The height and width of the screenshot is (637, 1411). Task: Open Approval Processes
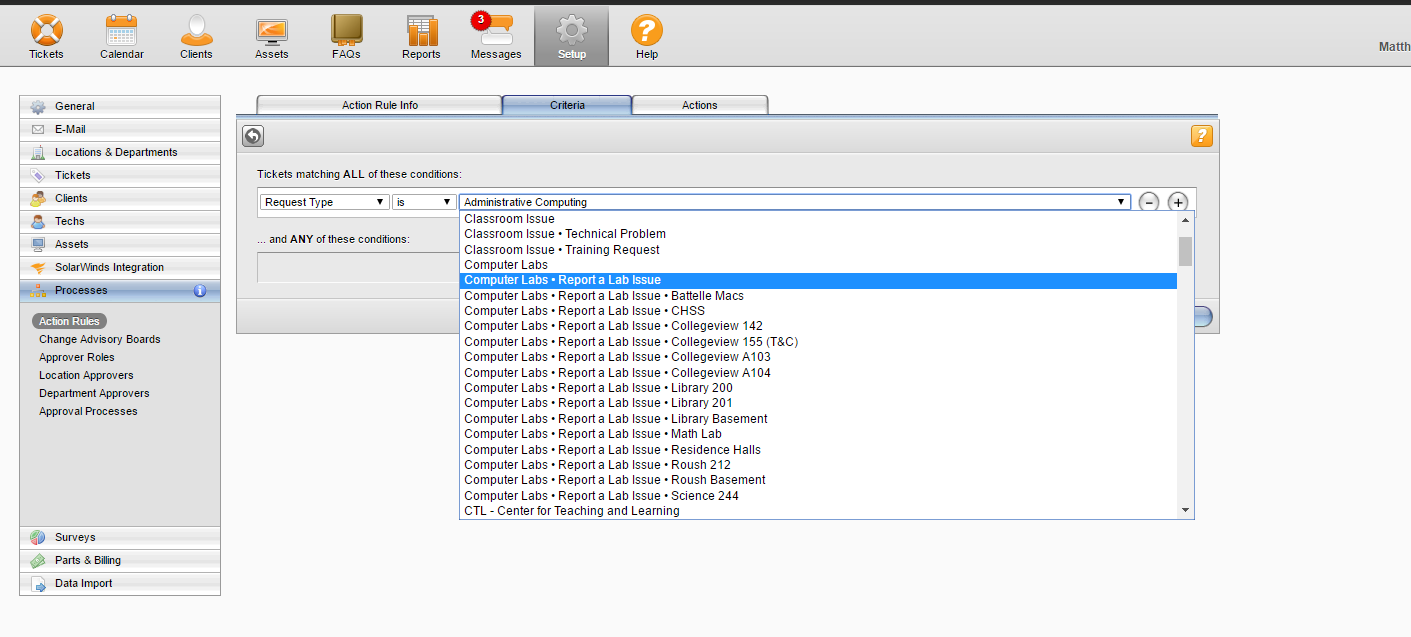click(x=88, y=411)
